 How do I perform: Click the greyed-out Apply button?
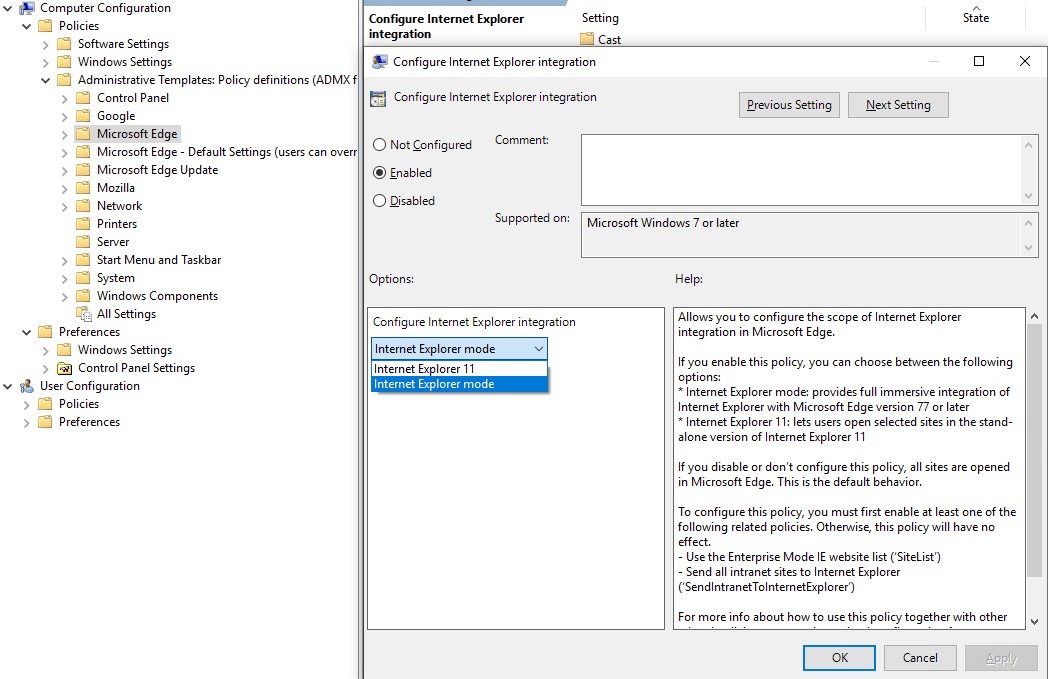tap(1001, 658)
